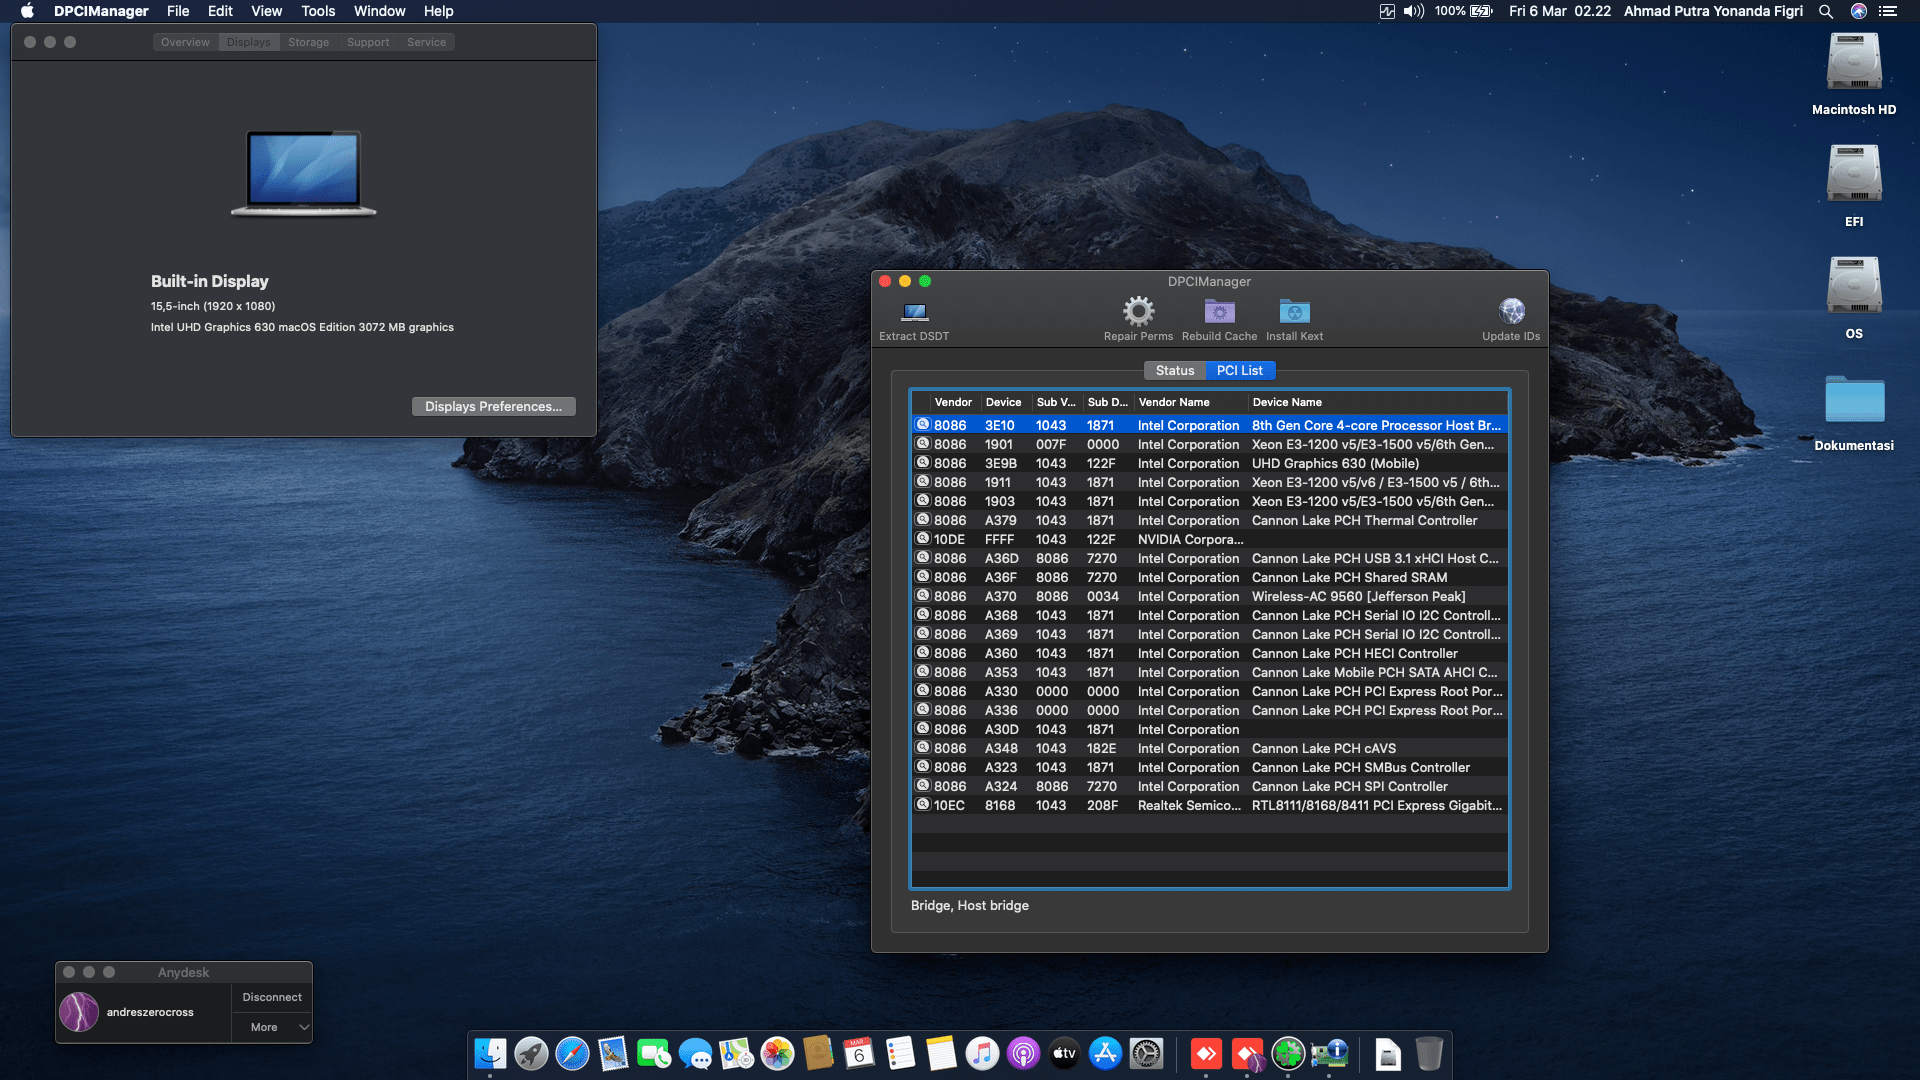Viewport: 1920px width, 1080px height.
Task: Sort PCI list by Device Name column
Action: click(1377, 402)
